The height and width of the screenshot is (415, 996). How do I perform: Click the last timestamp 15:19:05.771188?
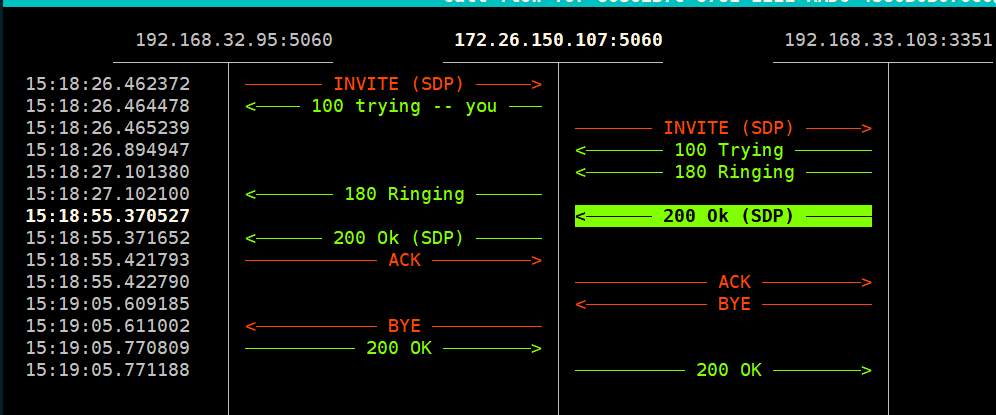pyautogui.click(x=108, y=370)
